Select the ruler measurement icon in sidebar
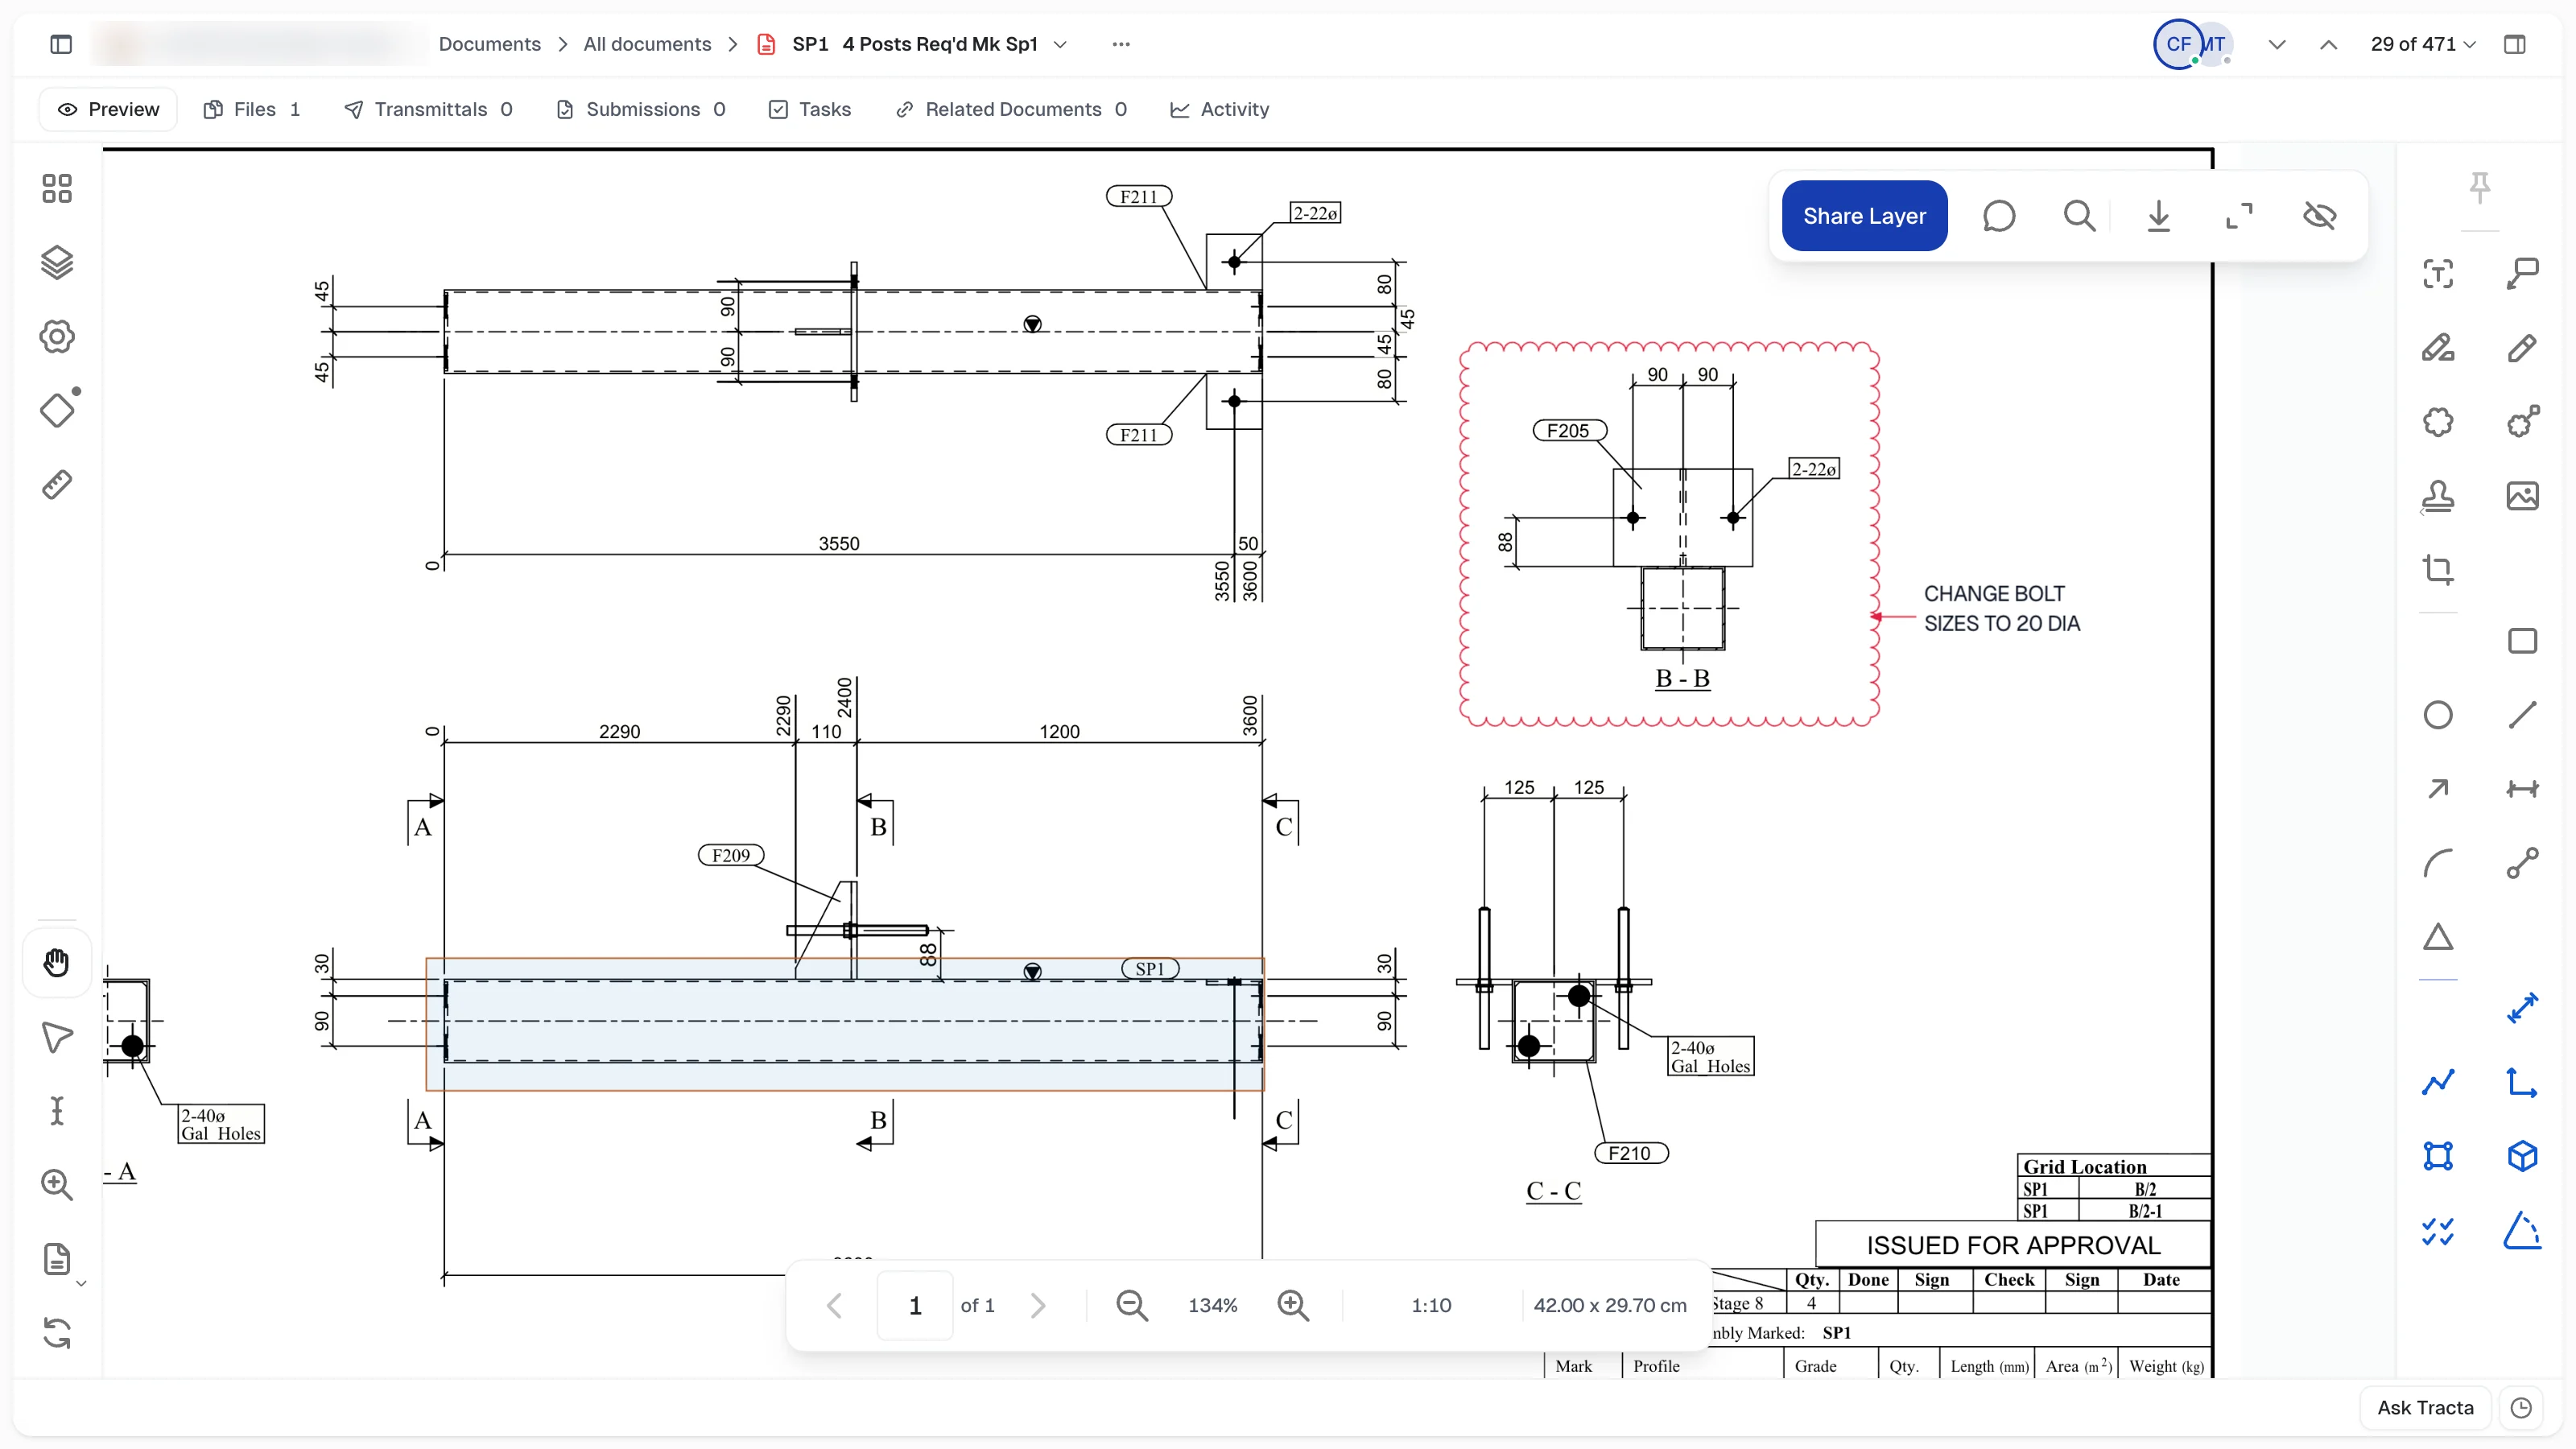 (x=57, y=485)
